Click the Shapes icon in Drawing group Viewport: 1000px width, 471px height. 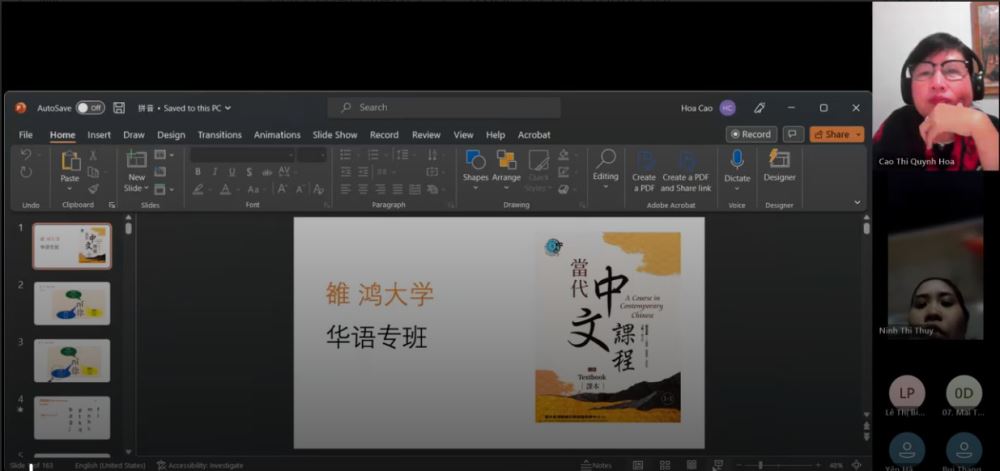[x=475, y=161]
